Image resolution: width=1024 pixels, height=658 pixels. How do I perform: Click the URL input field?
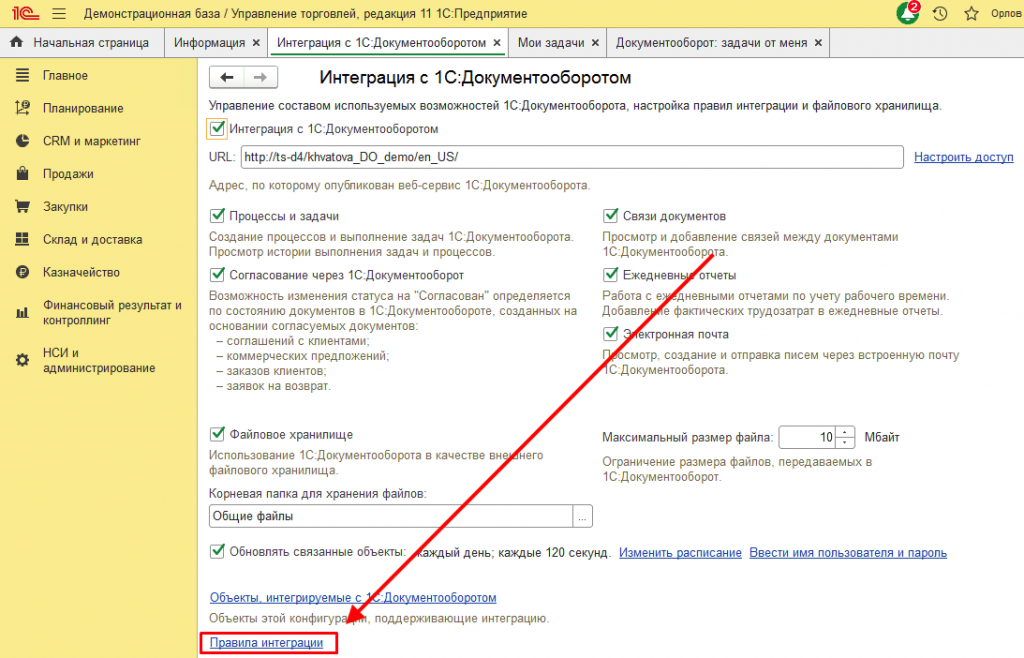click(572, 157)
